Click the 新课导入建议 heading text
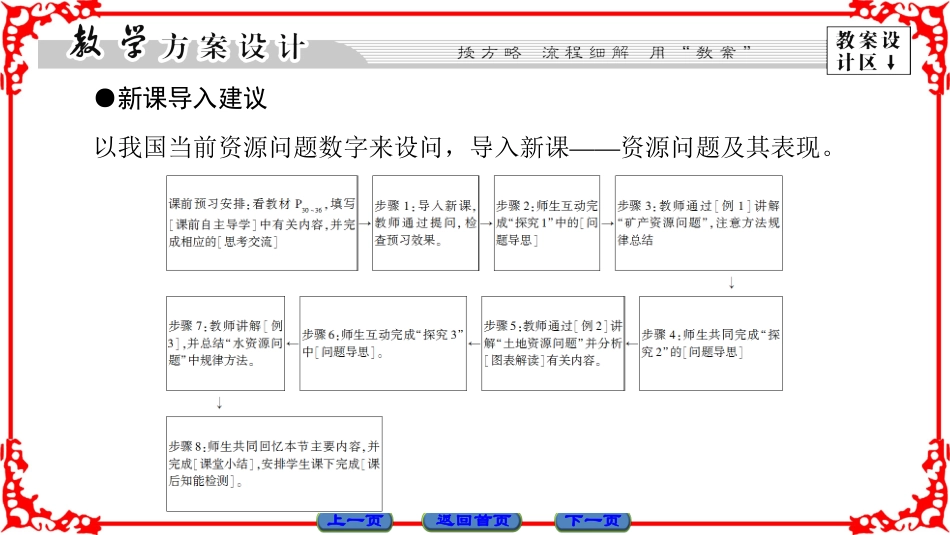Screen dimensions: 950x535 tap(191, 99)
